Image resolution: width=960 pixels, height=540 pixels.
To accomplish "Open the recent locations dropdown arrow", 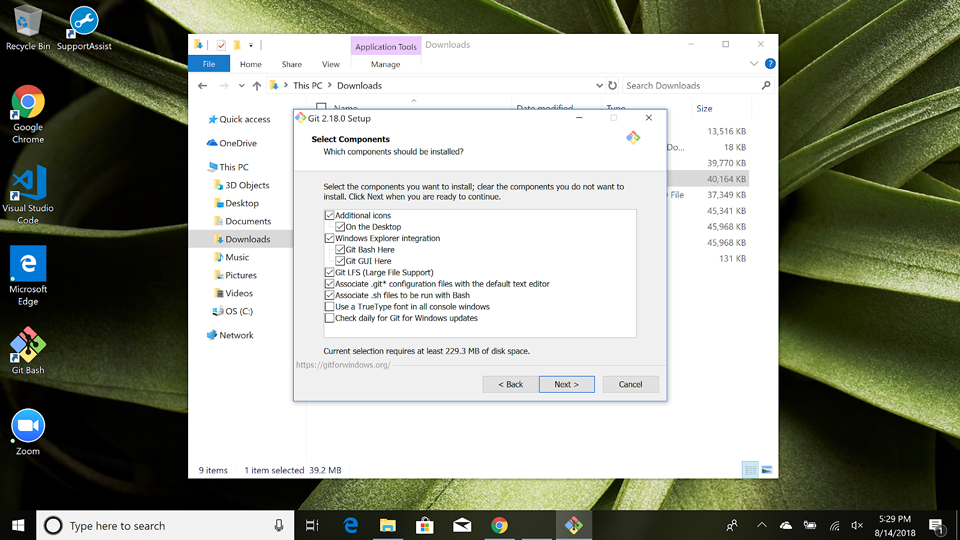I will pyautogui.click(x=242, y=86).
